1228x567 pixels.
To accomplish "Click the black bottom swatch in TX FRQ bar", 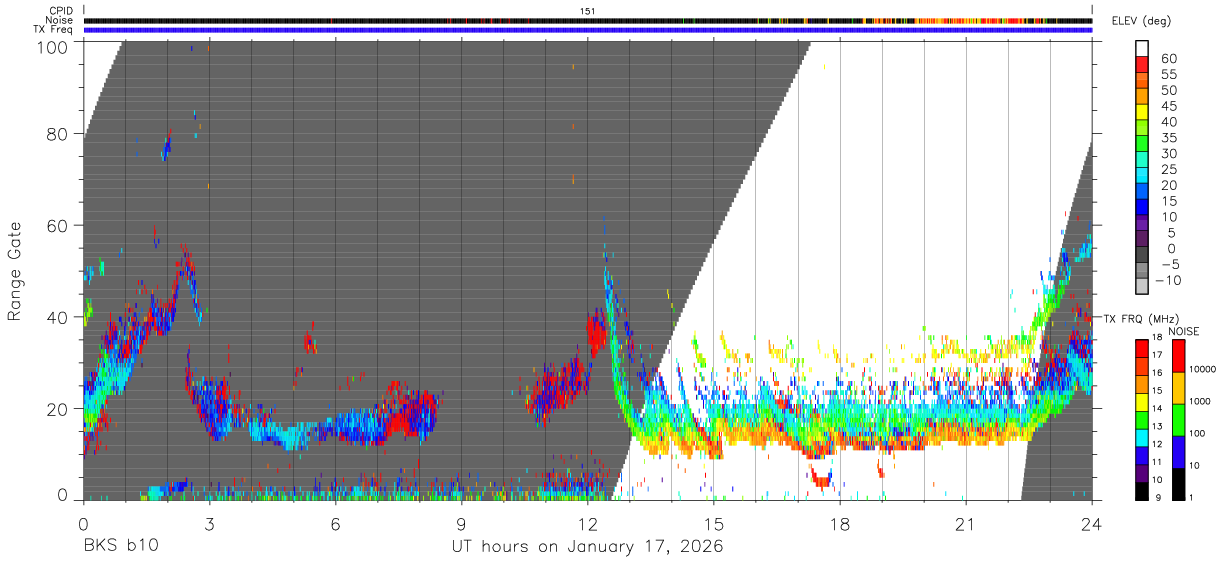I will tap(1142, 491).
